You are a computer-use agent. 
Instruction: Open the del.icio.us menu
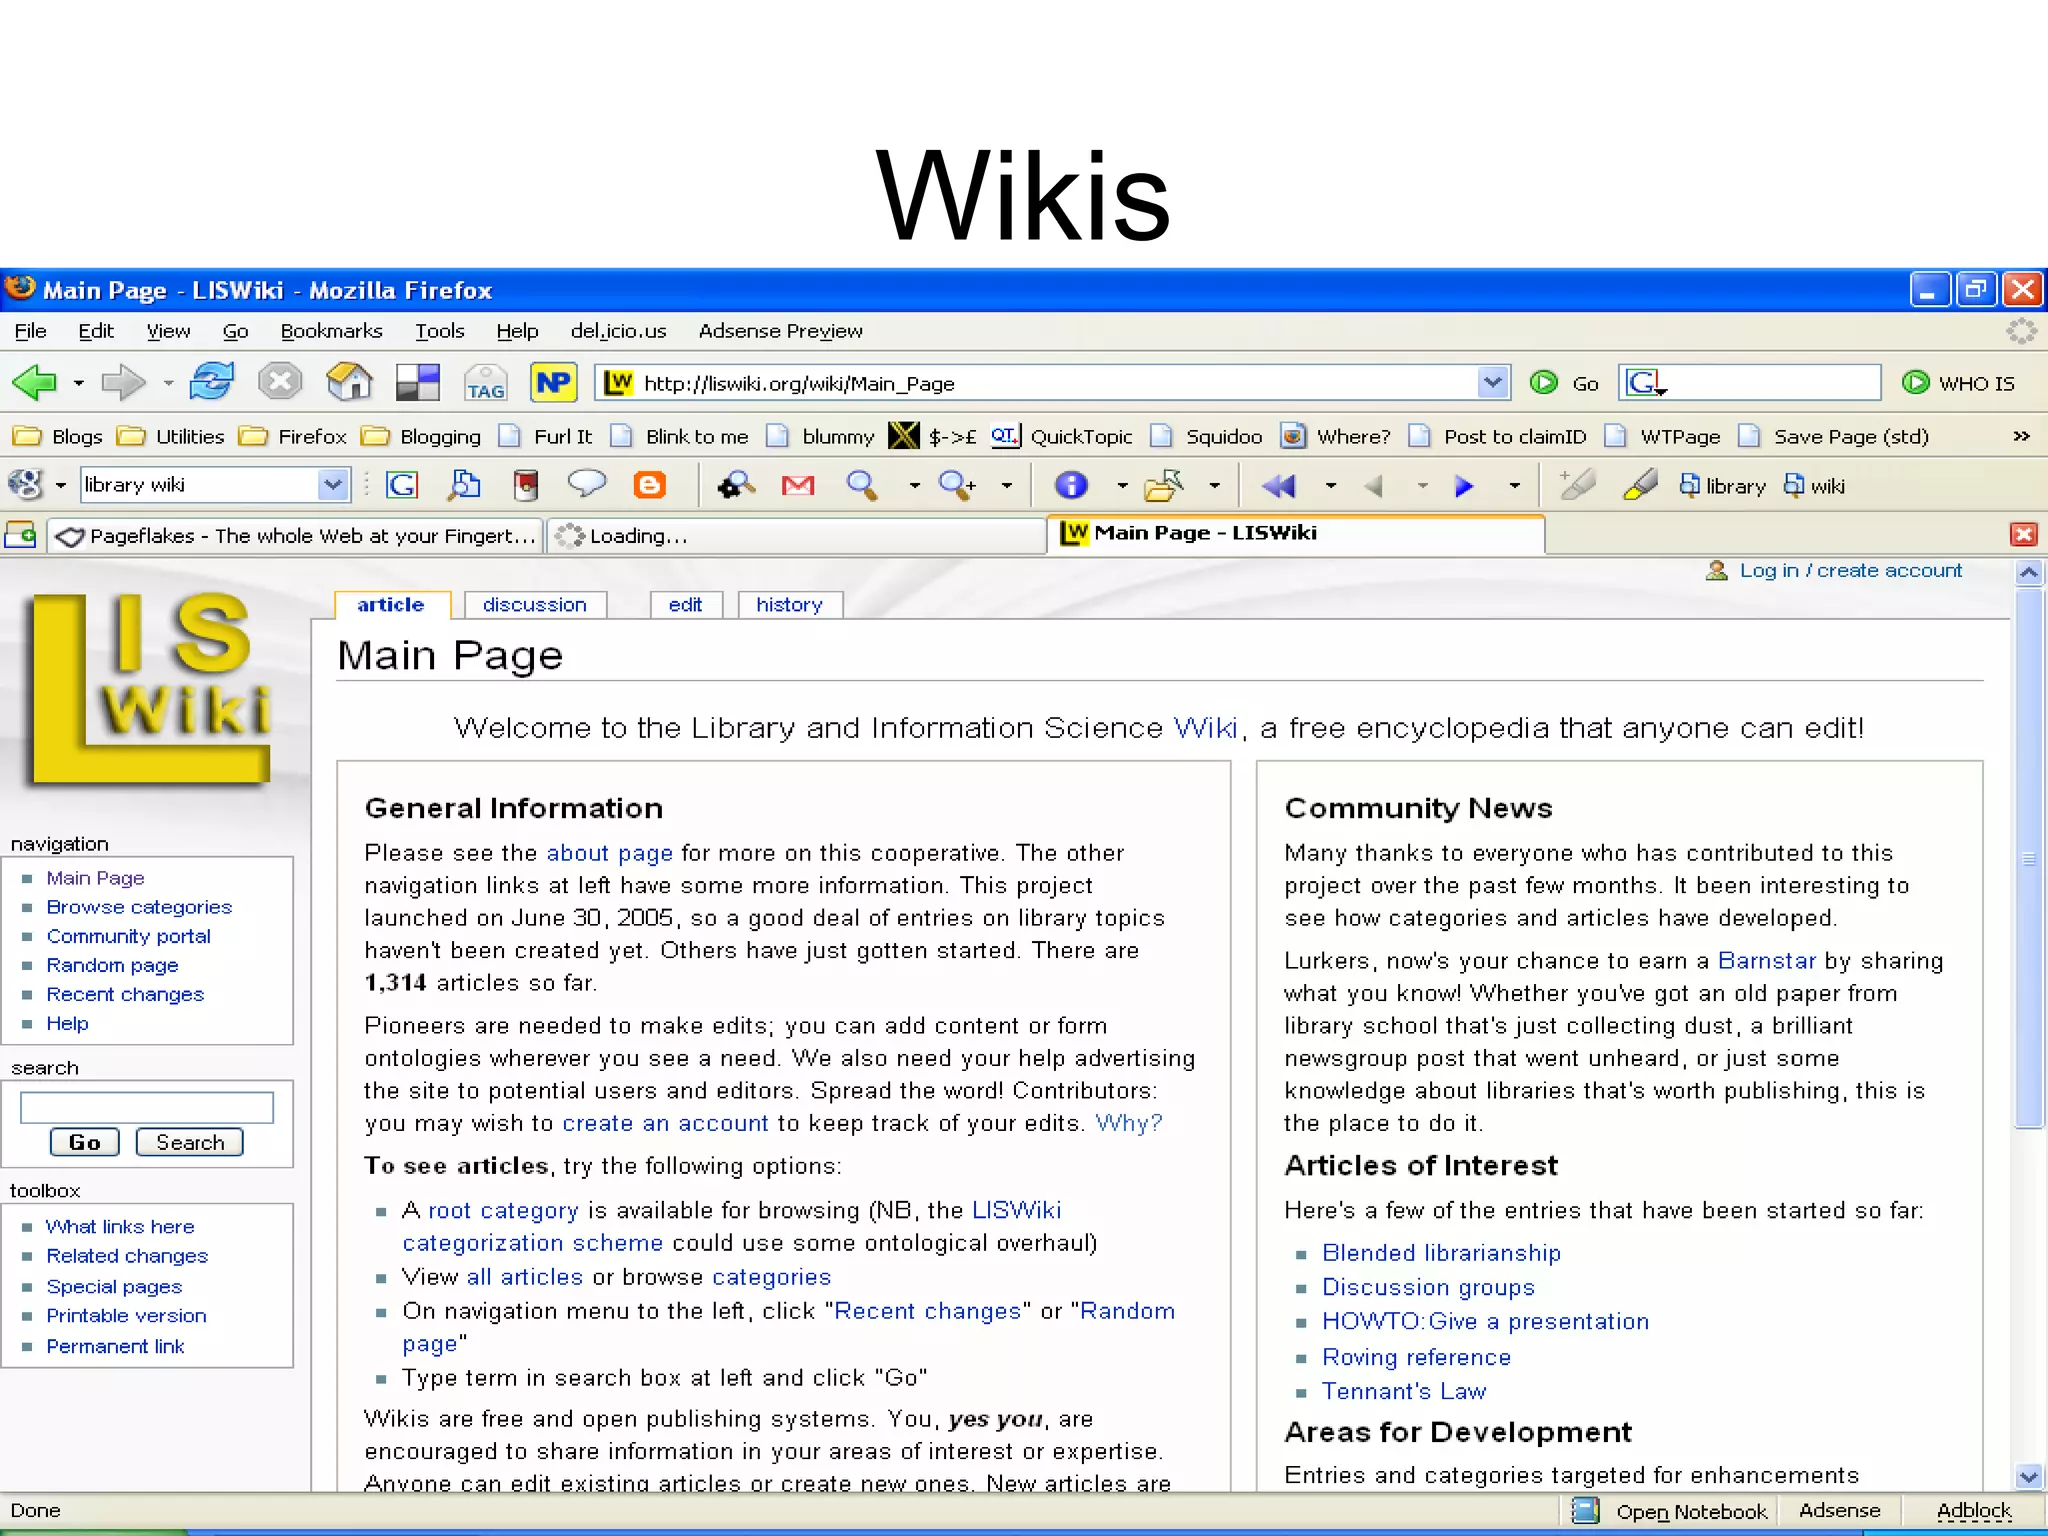618,331
